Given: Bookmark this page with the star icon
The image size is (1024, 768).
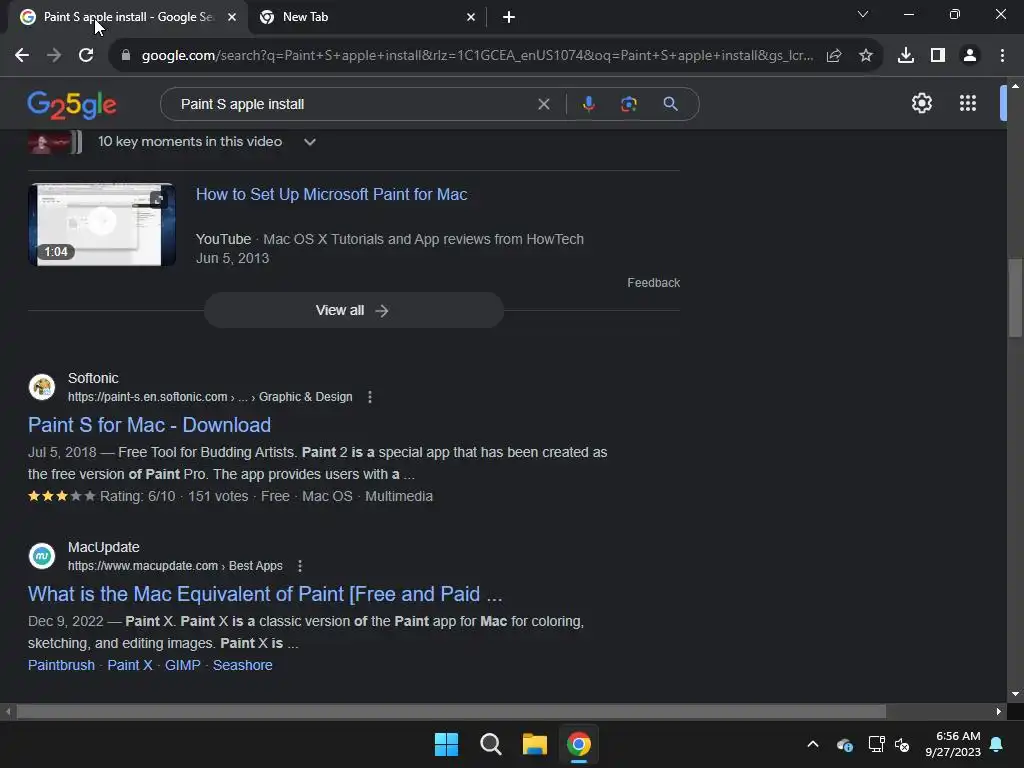Looking at the screenshot, I should [866, 56].
